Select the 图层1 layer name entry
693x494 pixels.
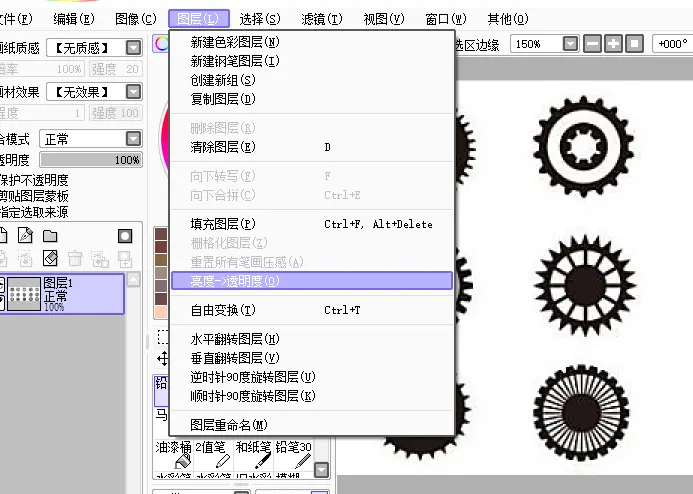(57, 283)
